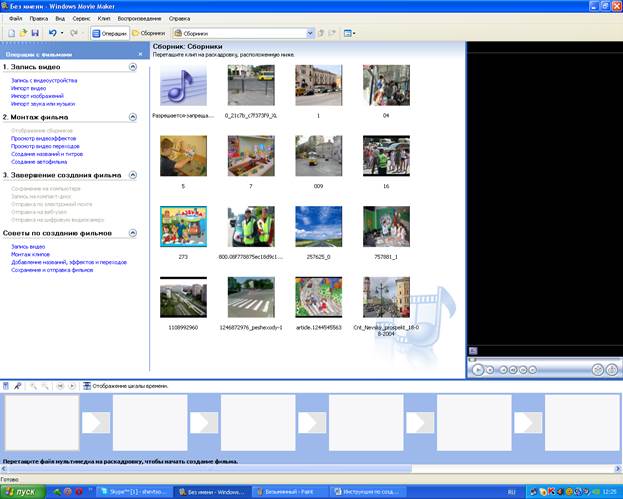Click the New Collection Folder icon
This screenshot has height=499, width=623.
[332, 33]
